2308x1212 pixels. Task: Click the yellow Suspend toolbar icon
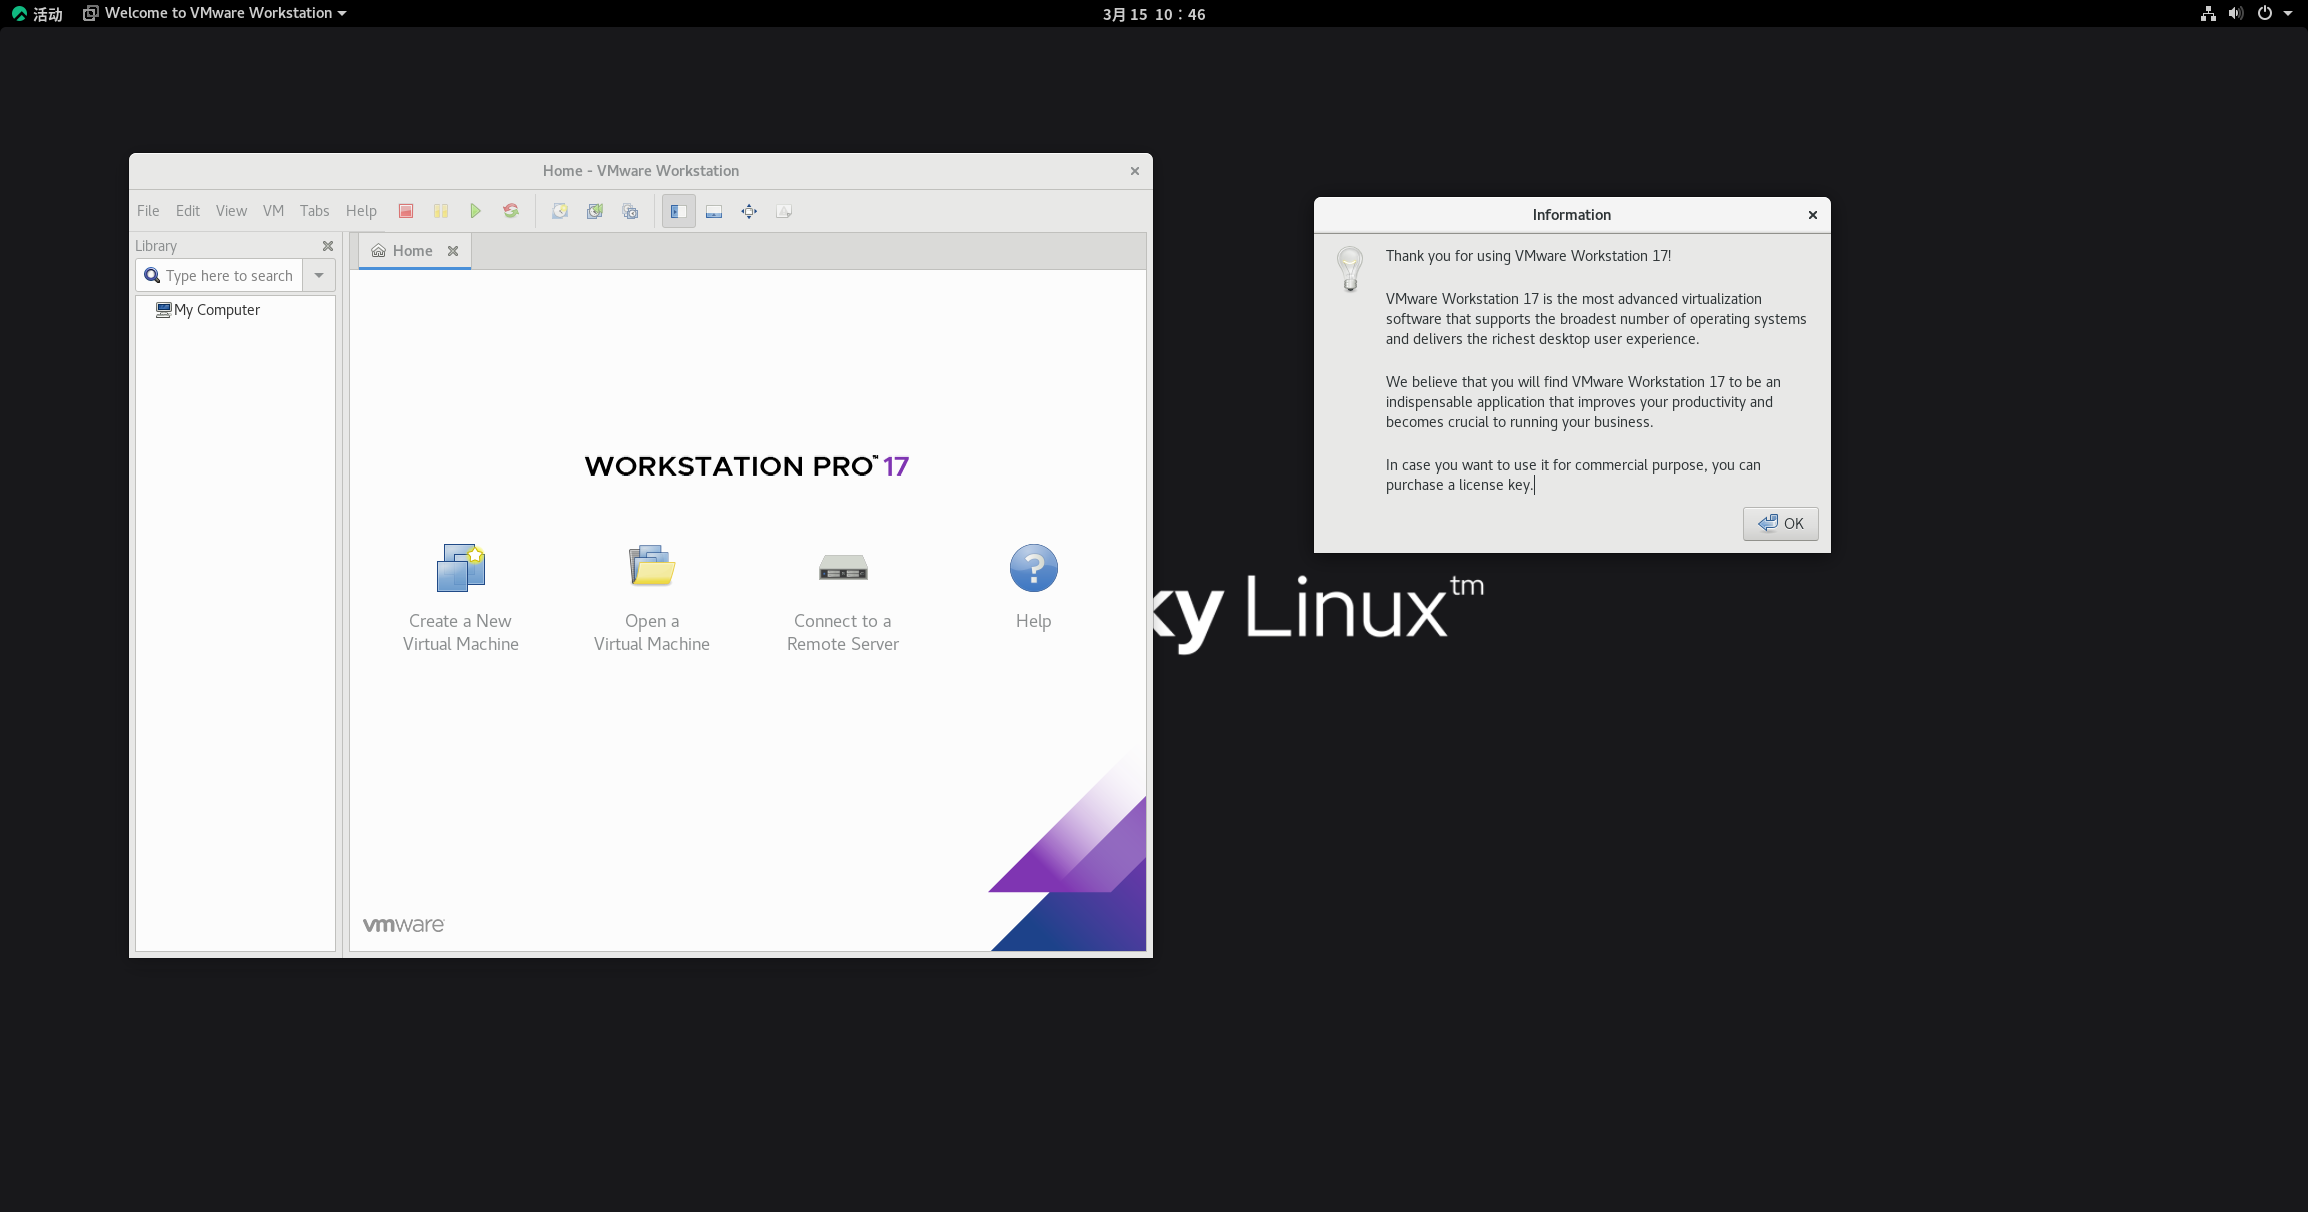(441, 211)
